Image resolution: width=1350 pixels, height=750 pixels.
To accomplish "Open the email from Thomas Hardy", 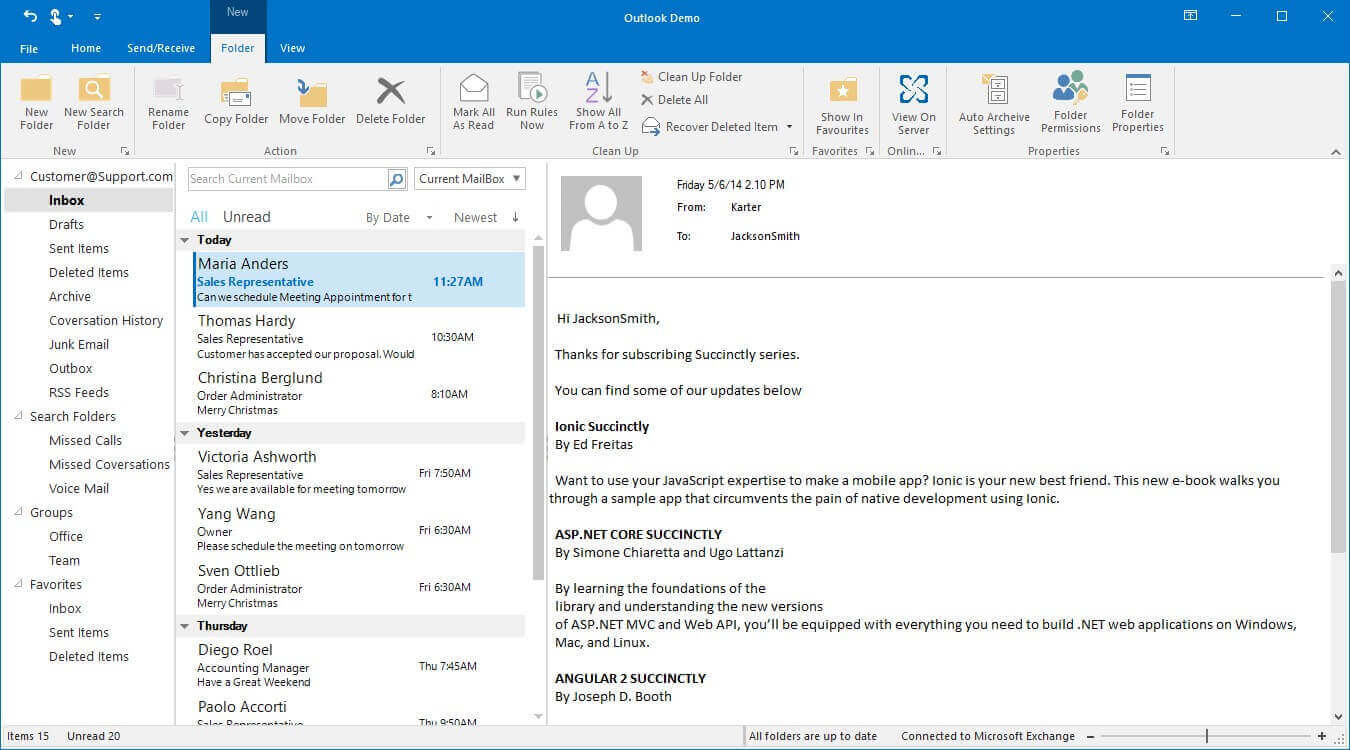I will (359, 337).
